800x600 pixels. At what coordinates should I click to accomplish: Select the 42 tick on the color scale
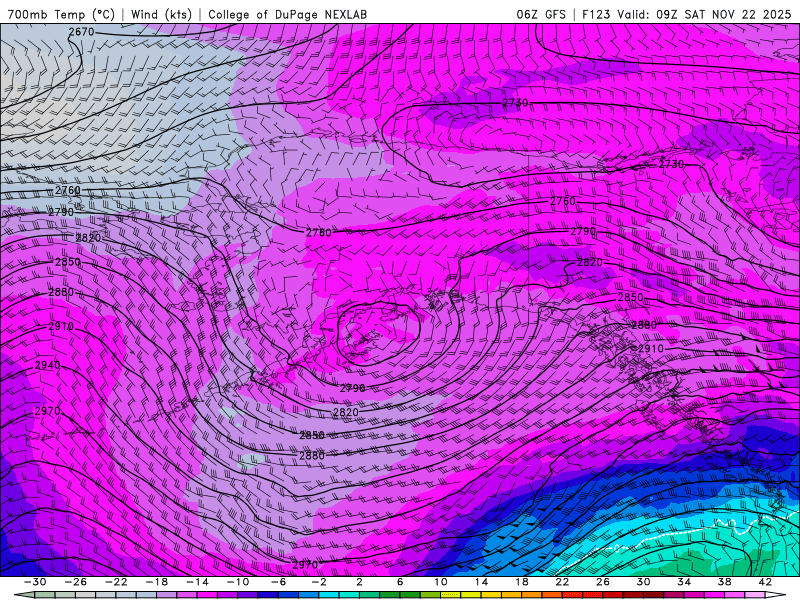point(765,582)
